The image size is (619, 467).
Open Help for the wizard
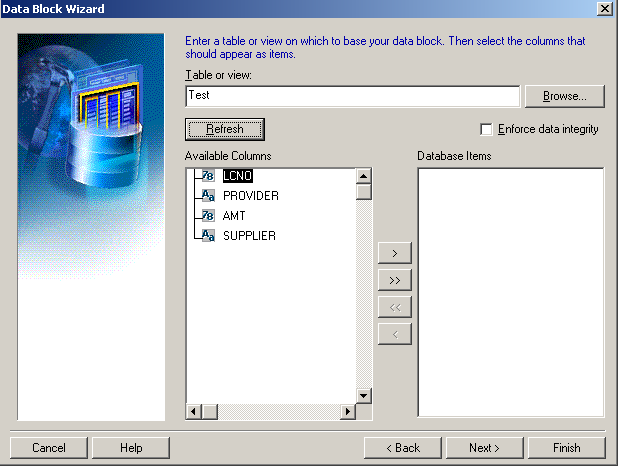pyautogui.click(x=131, y=448)
